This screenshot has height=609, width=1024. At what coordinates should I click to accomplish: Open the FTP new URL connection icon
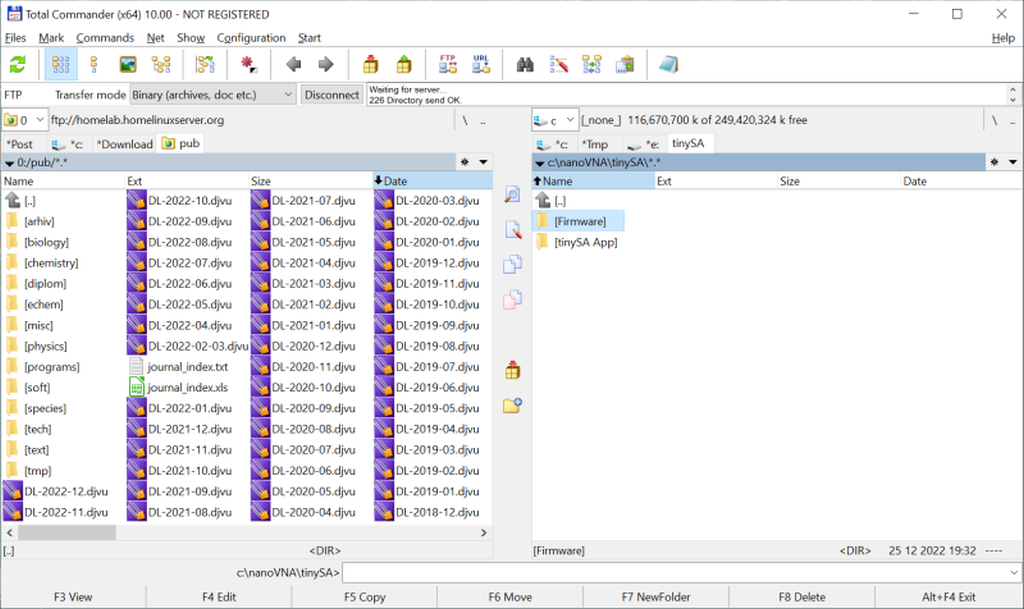point(481,65)
